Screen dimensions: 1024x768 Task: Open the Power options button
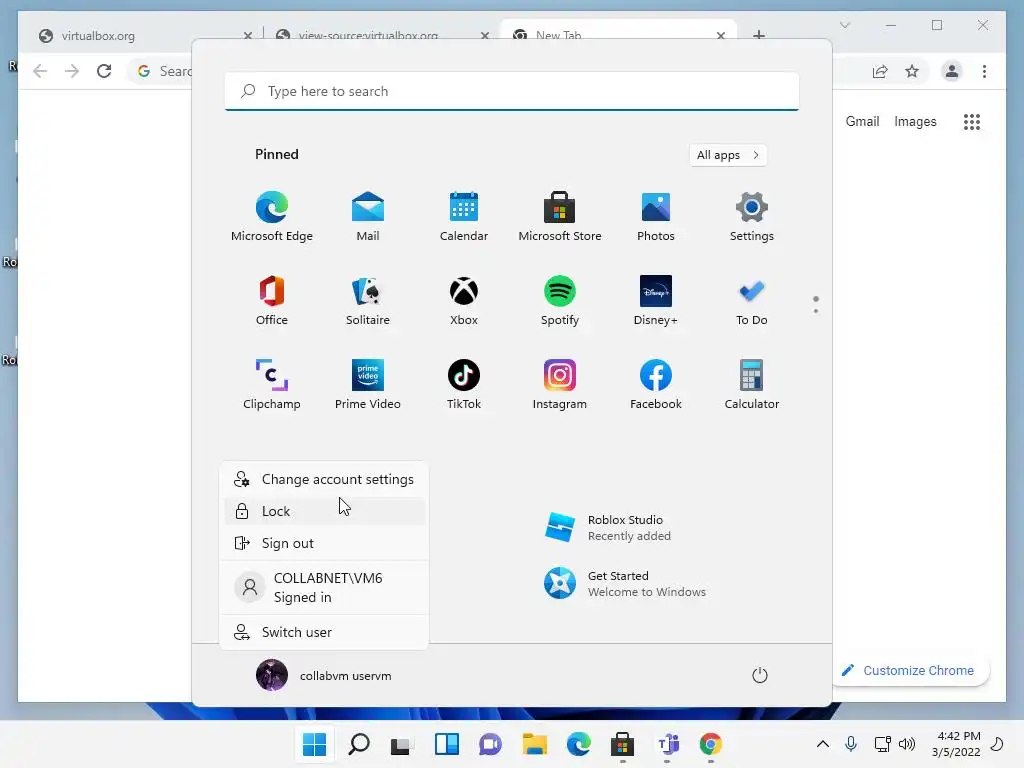point(760,675)
